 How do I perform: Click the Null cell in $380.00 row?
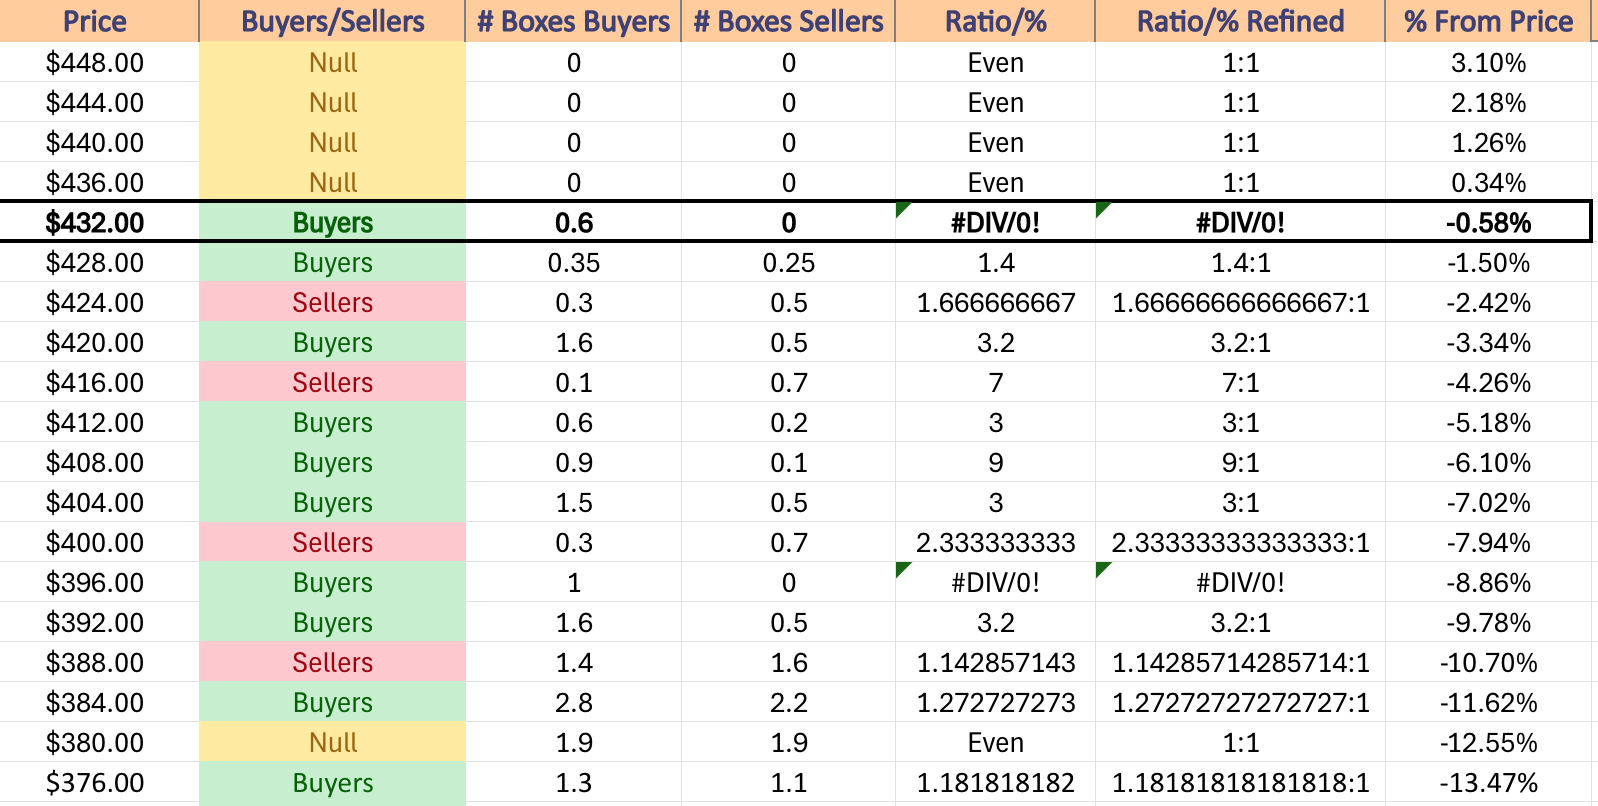[x=333, y=742]
